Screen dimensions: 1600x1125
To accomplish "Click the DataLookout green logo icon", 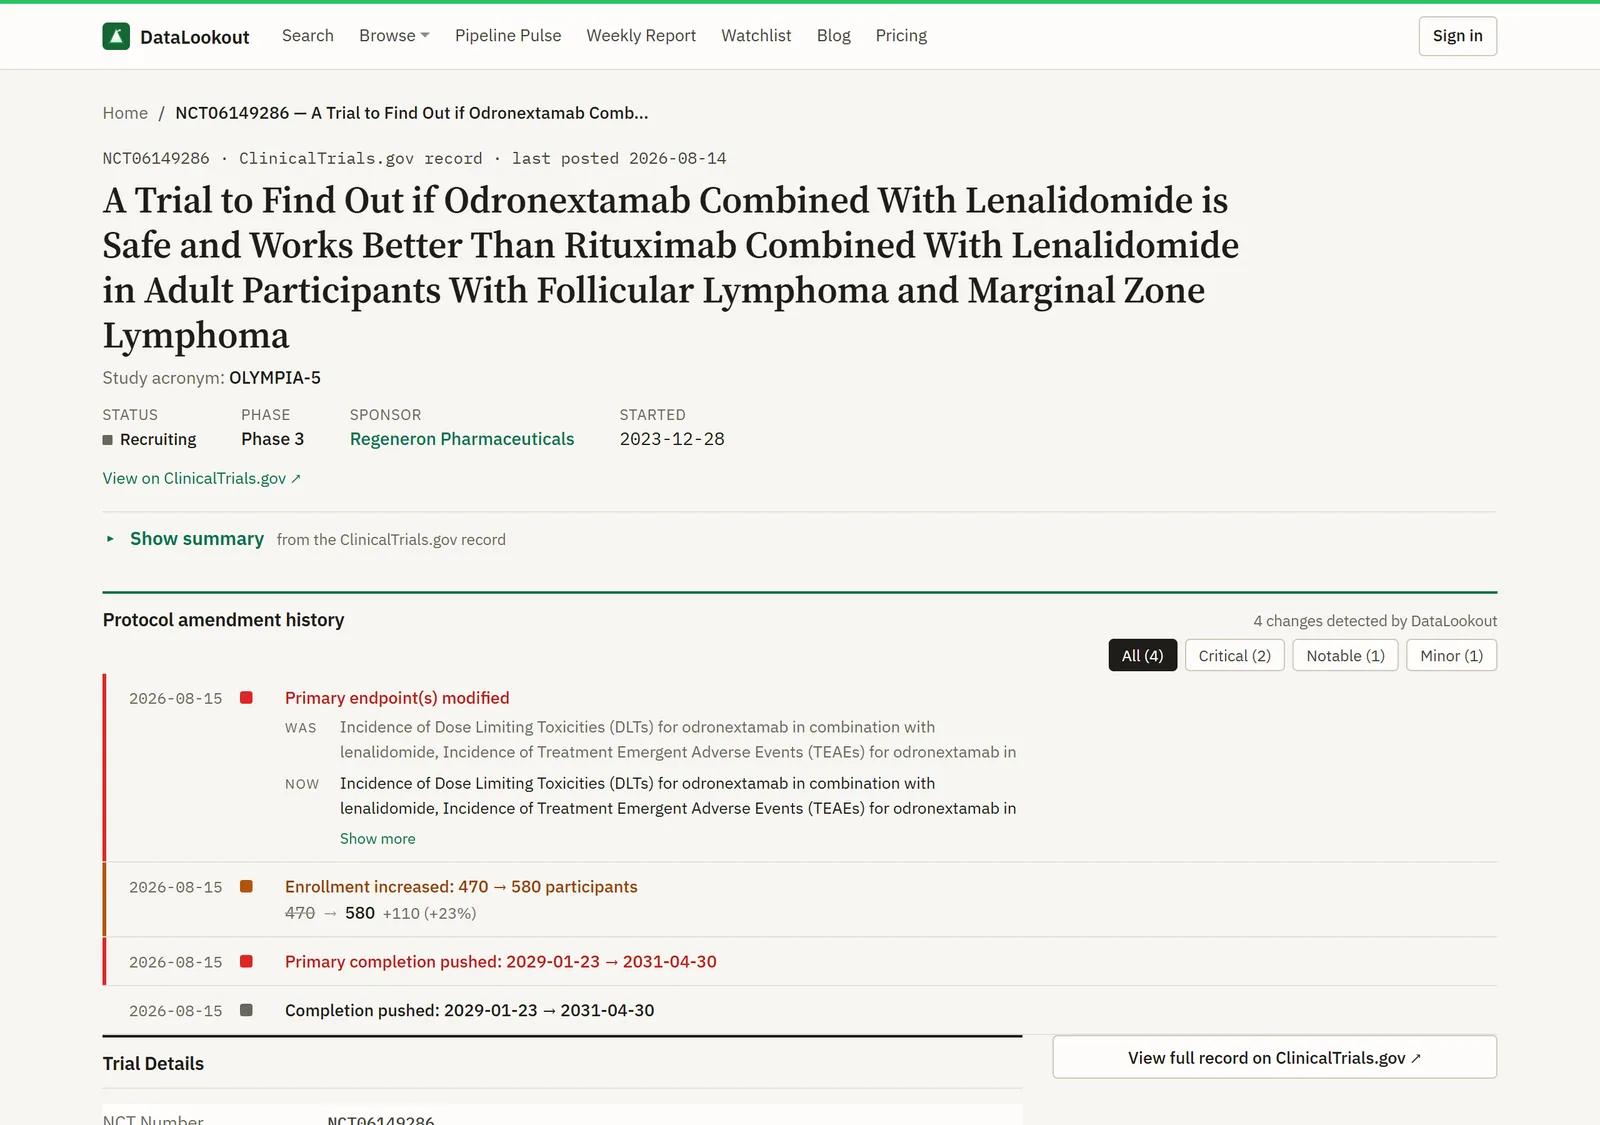I will [x=116, y=36].
